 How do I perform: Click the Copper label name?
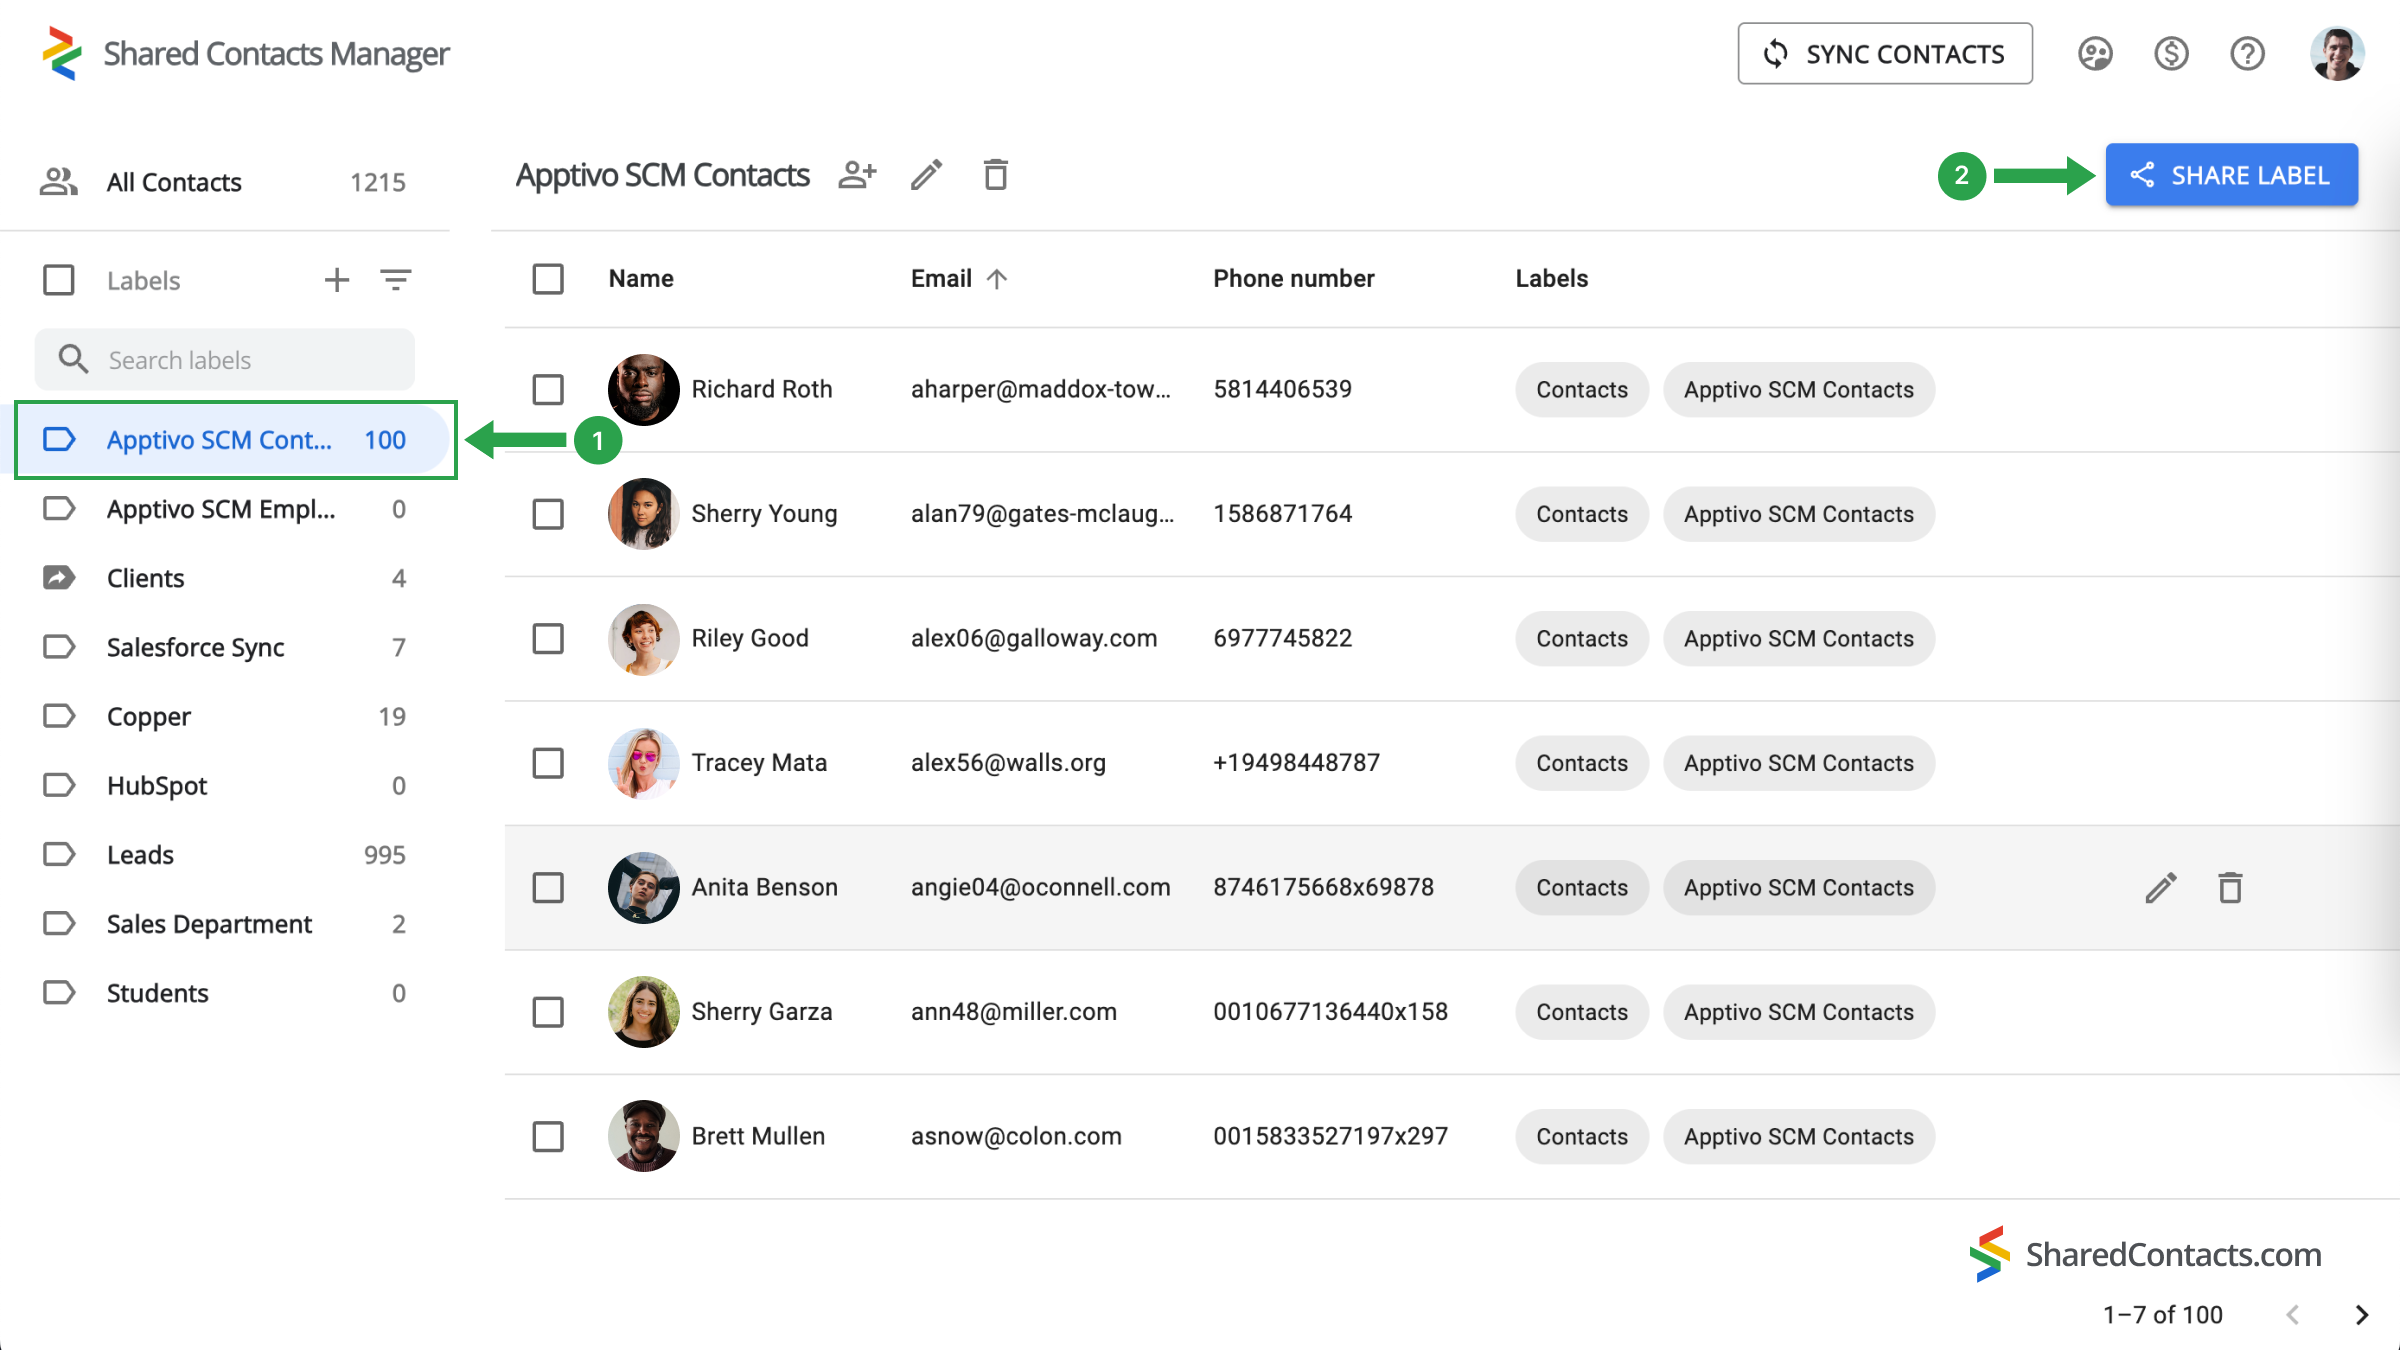click(149, 716)
